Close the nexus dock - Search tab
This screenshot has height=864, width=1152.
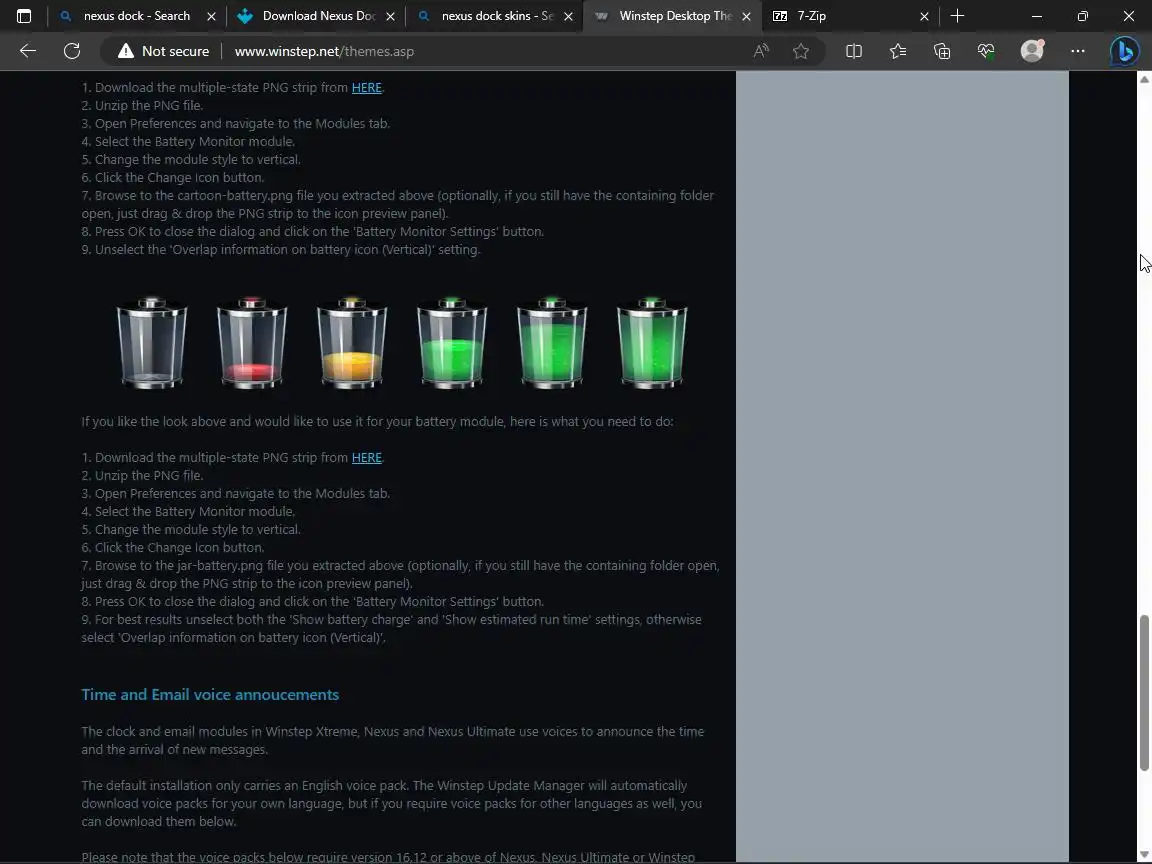(212, 16)
